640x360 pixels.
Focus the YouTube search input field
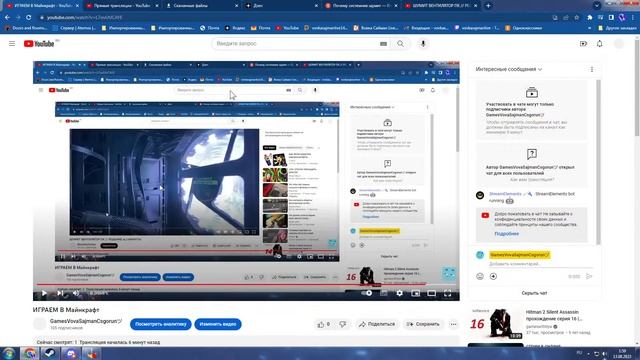click(296, 44)
